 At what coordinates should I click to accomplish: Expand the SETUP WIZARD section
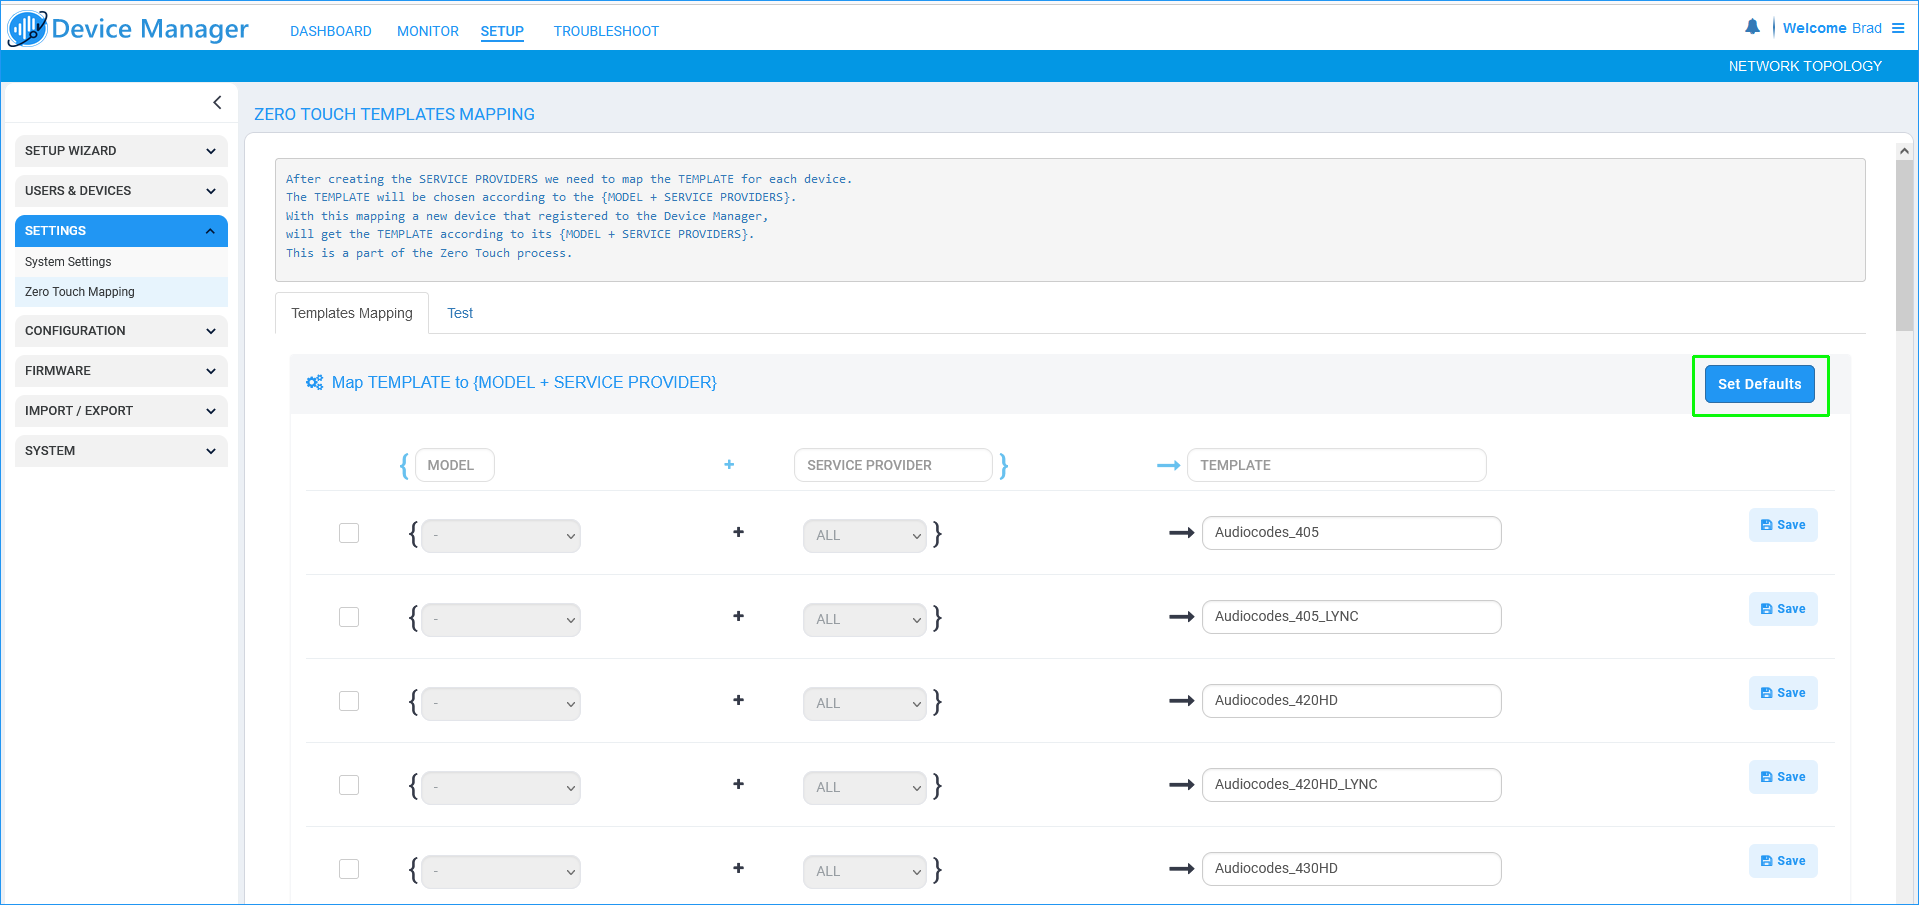tap(121, 151)
